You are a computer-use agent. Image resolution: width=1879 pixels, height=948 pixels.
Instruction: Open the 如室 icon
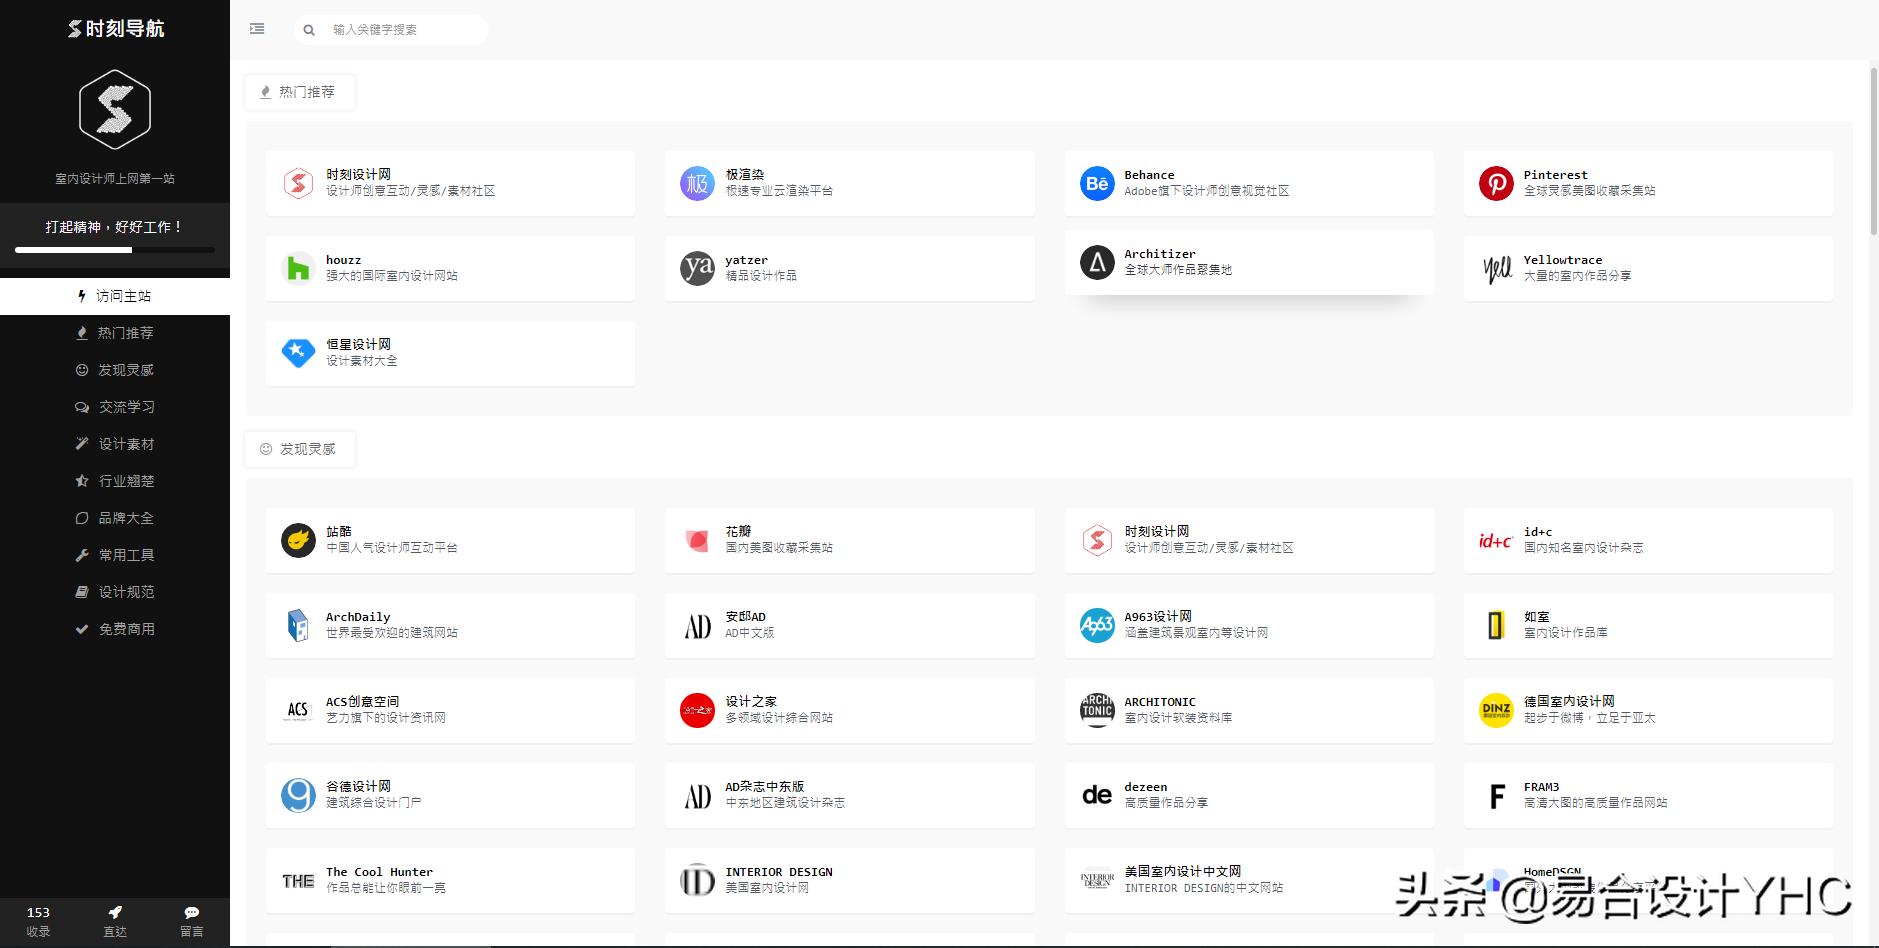click(x=1496, y=625)
